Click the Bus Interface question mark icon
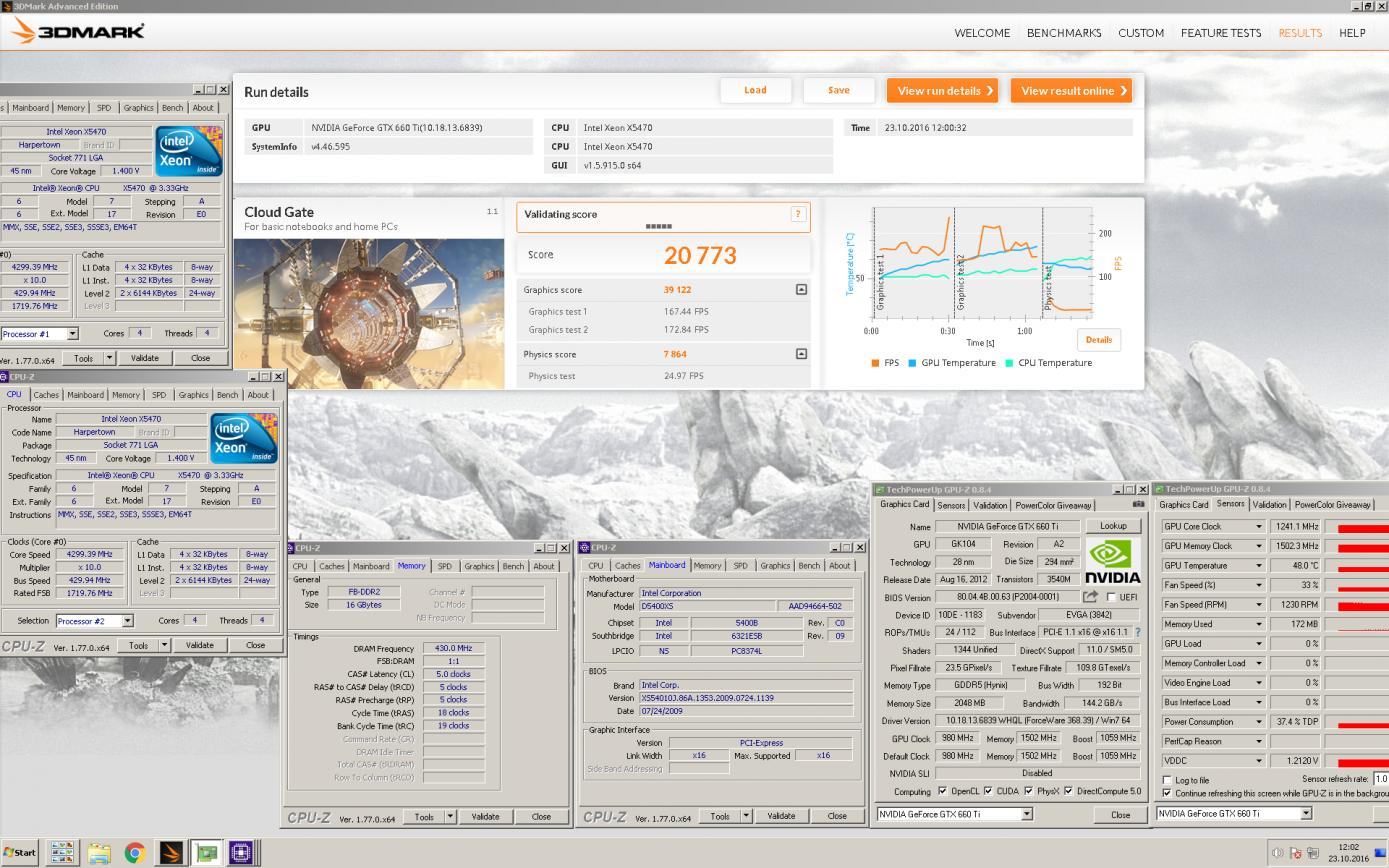 [1137, 632]
